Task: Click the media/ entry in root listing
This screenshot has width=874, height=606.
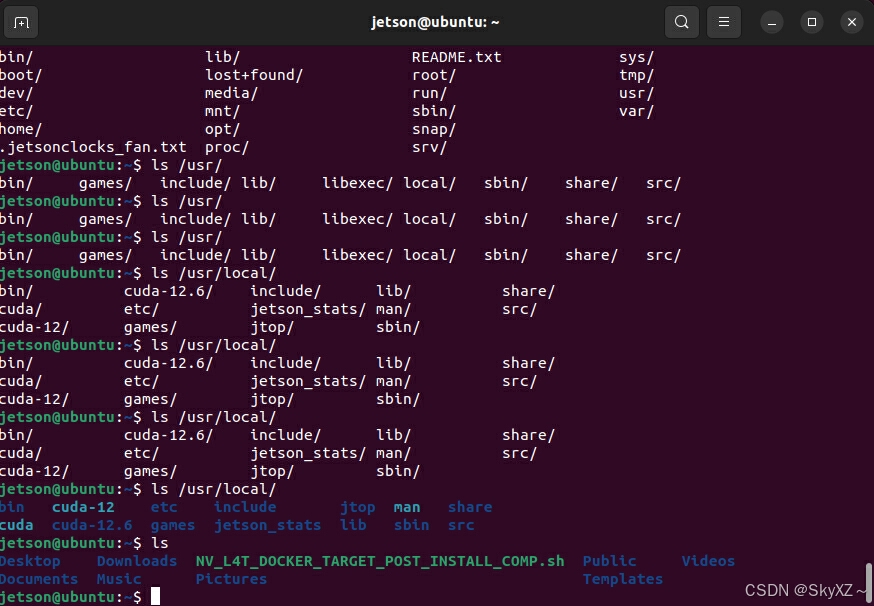Action: pos(231,93)
